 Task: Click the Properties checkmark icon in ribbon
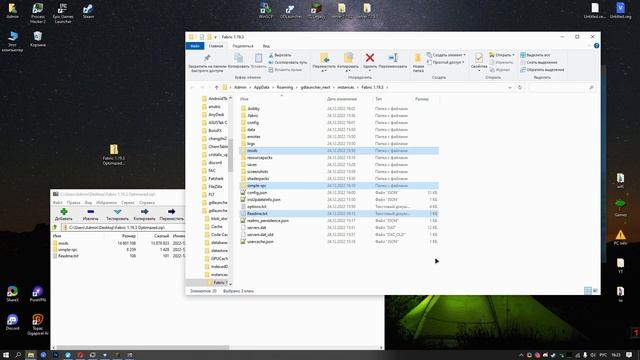tap(479, 58)
